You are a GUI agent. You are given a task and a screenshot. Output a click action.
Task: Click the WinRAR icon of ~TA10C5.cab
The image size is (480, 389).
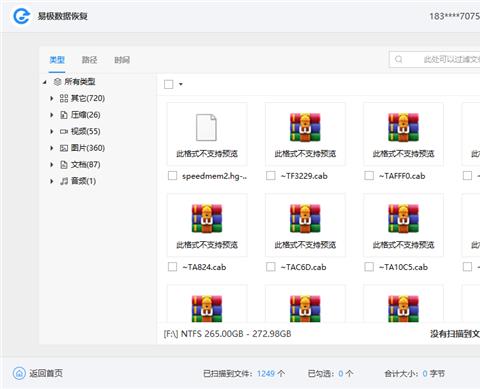point(403,219)
